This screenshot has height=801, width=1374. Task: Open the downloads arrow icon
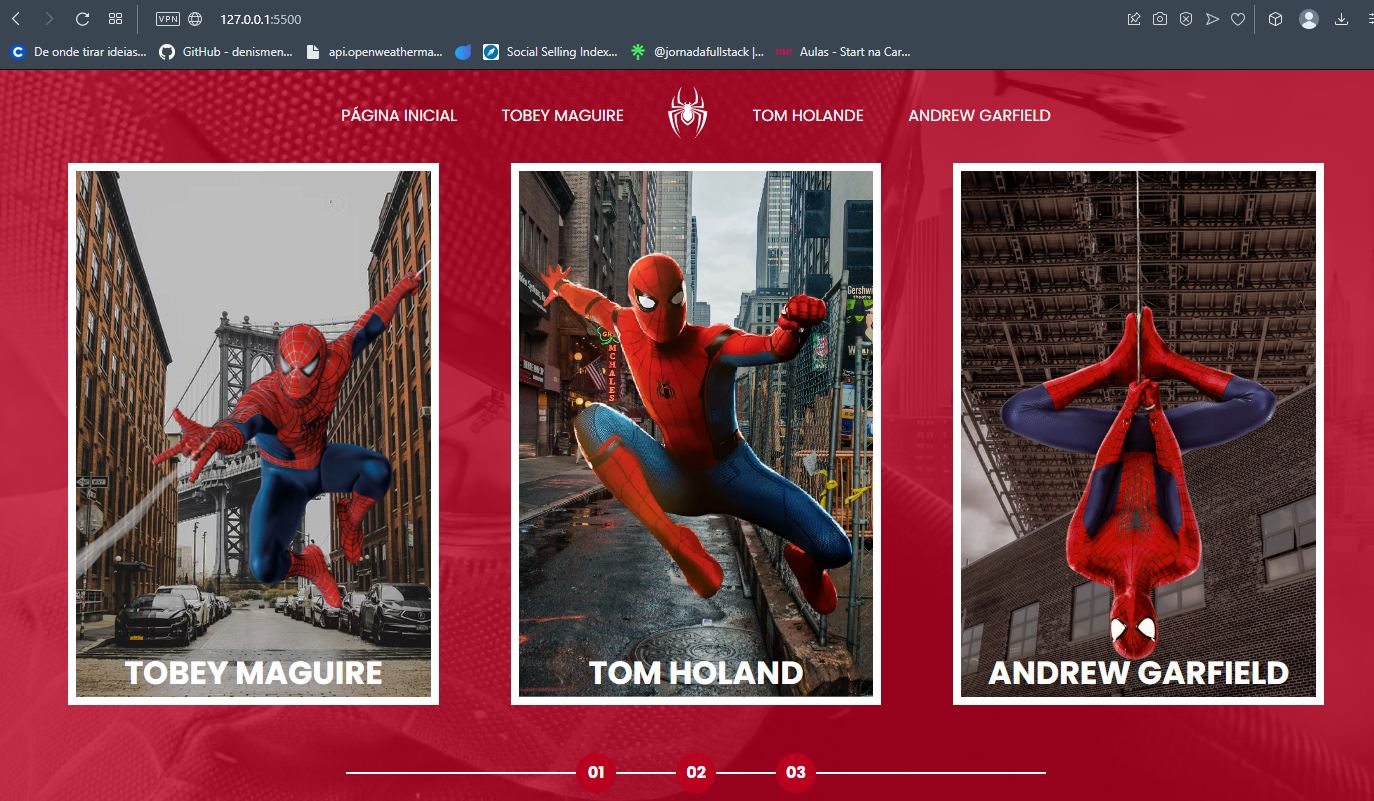pyautogui.click(x=1342, y=19)
